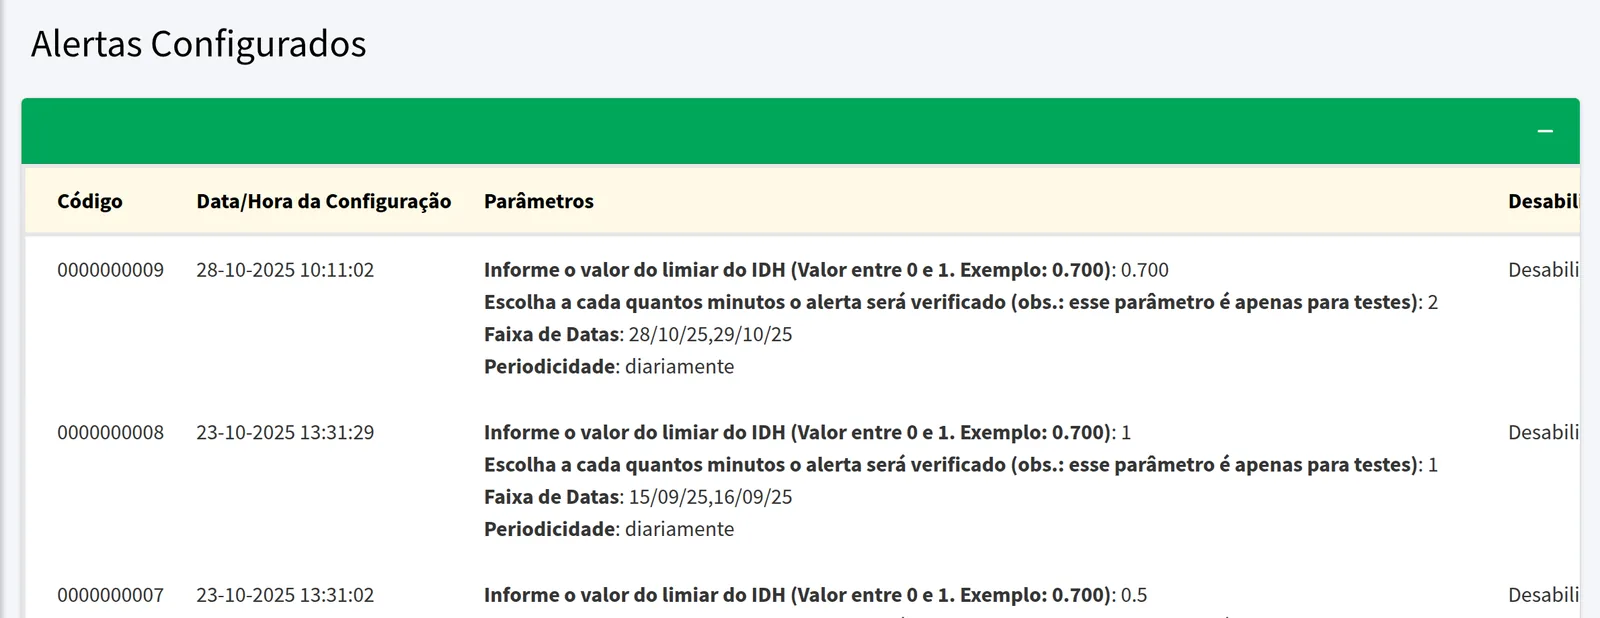Collapse the green card with minus icon
This screenshot has height=618, width=1600.
pyautogui.click(x=1545, y=131)
